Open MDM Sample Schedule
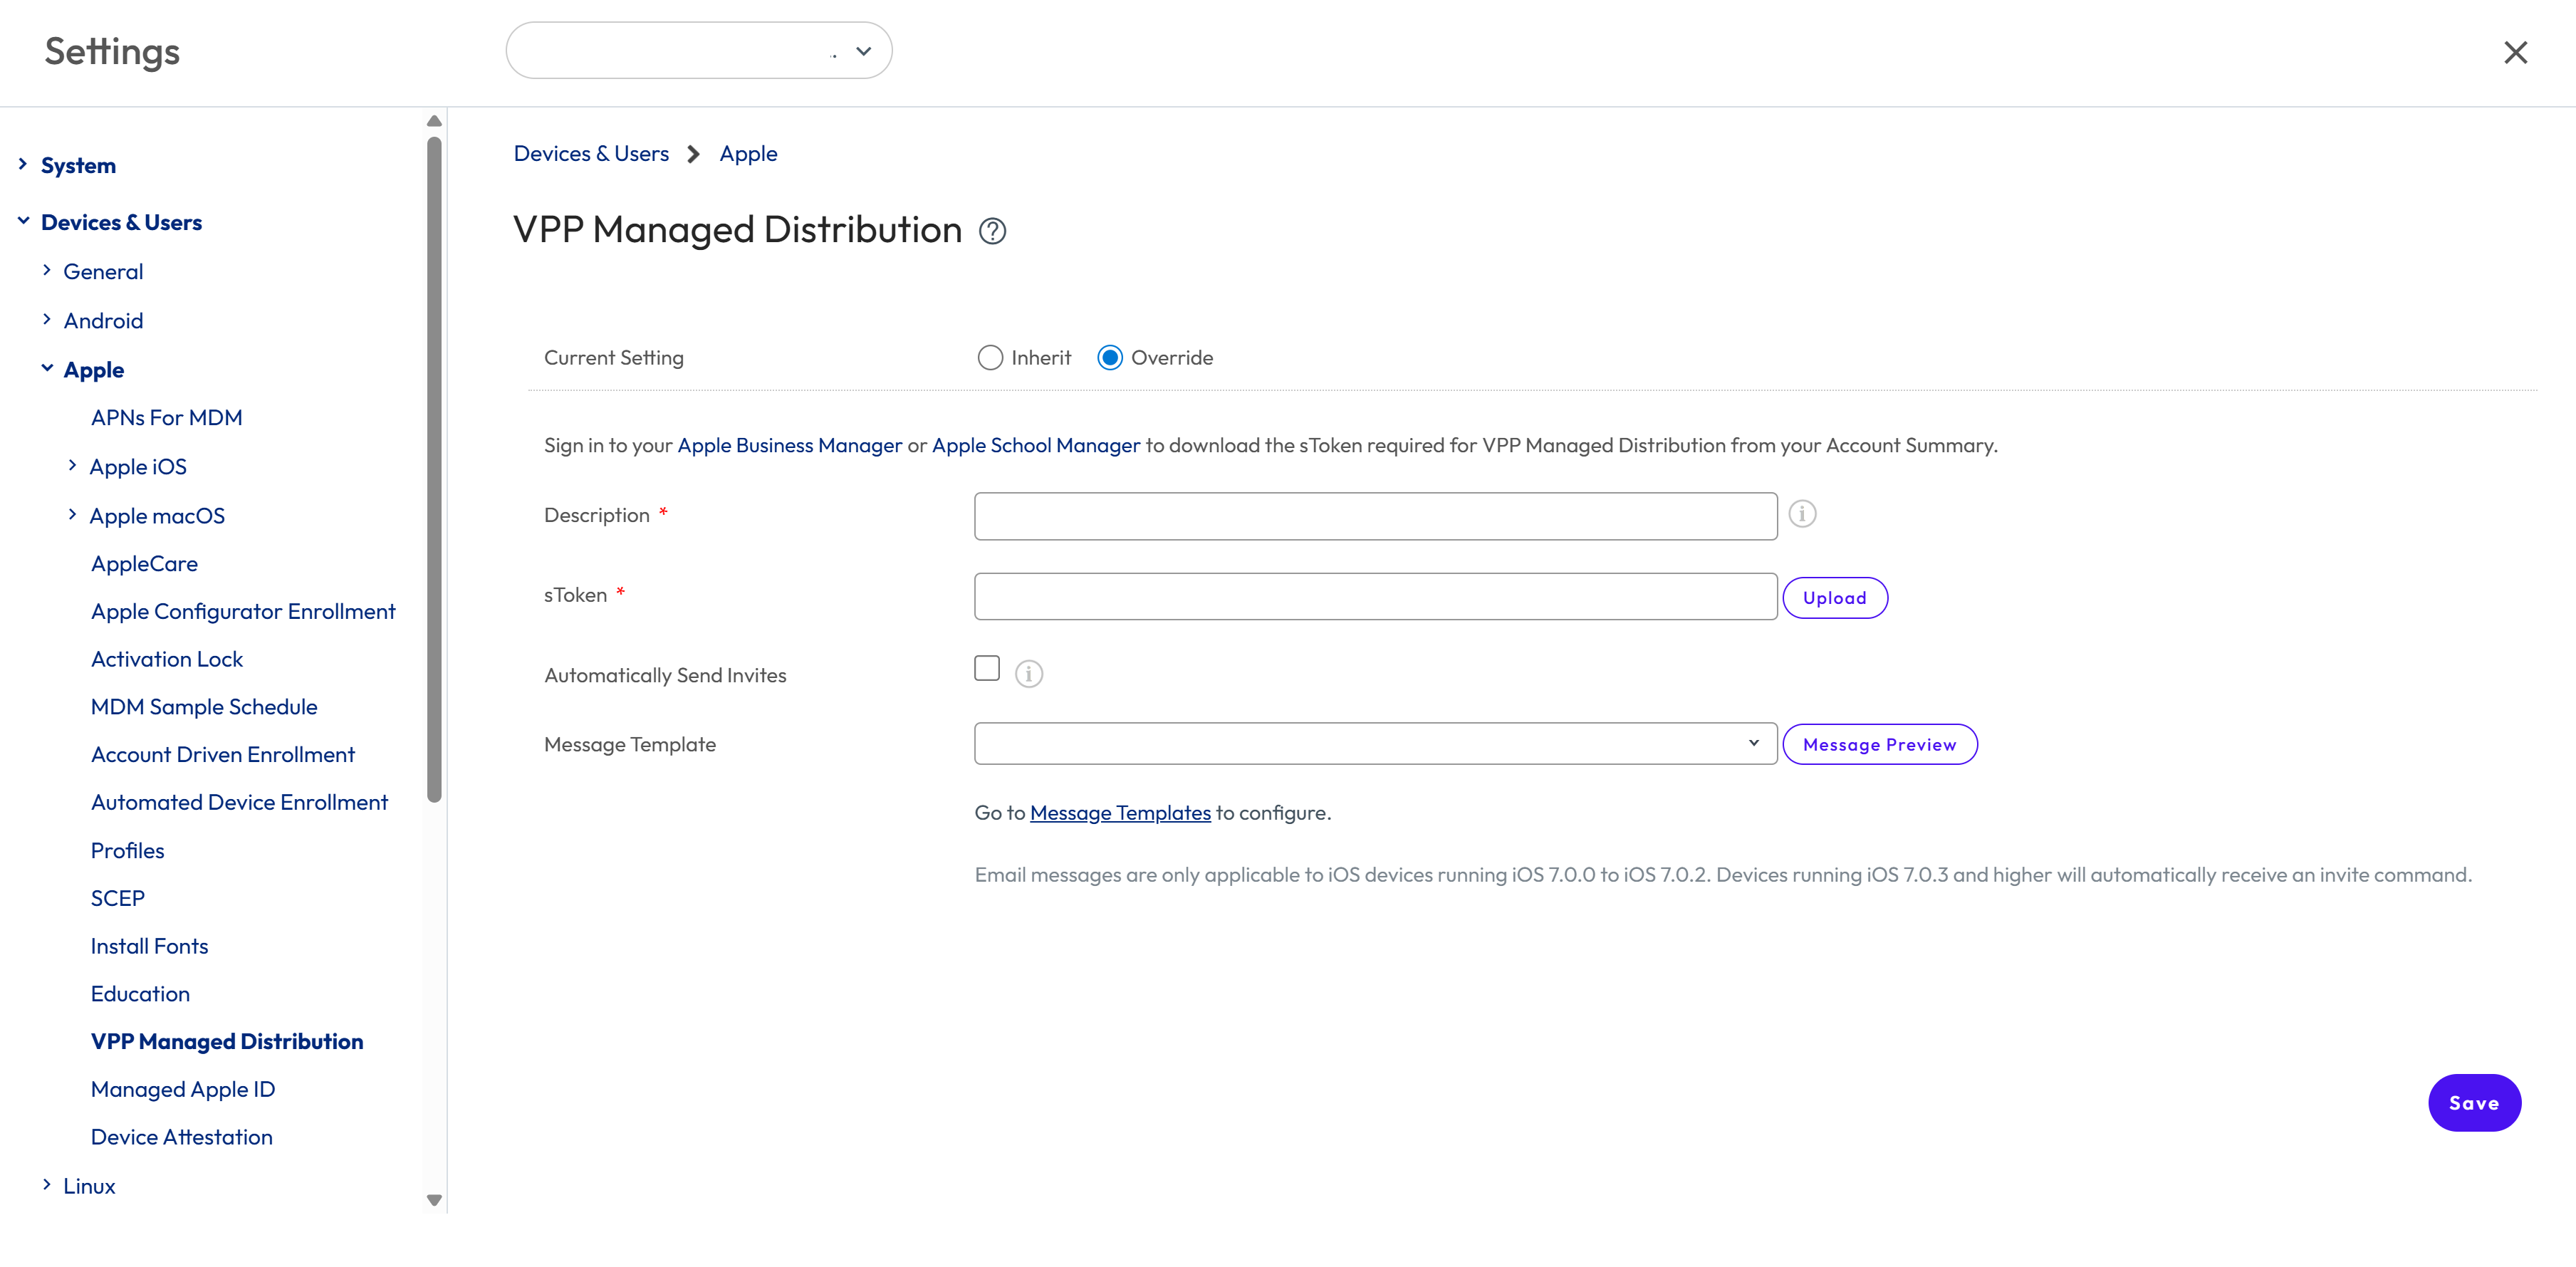 point(204,707)
